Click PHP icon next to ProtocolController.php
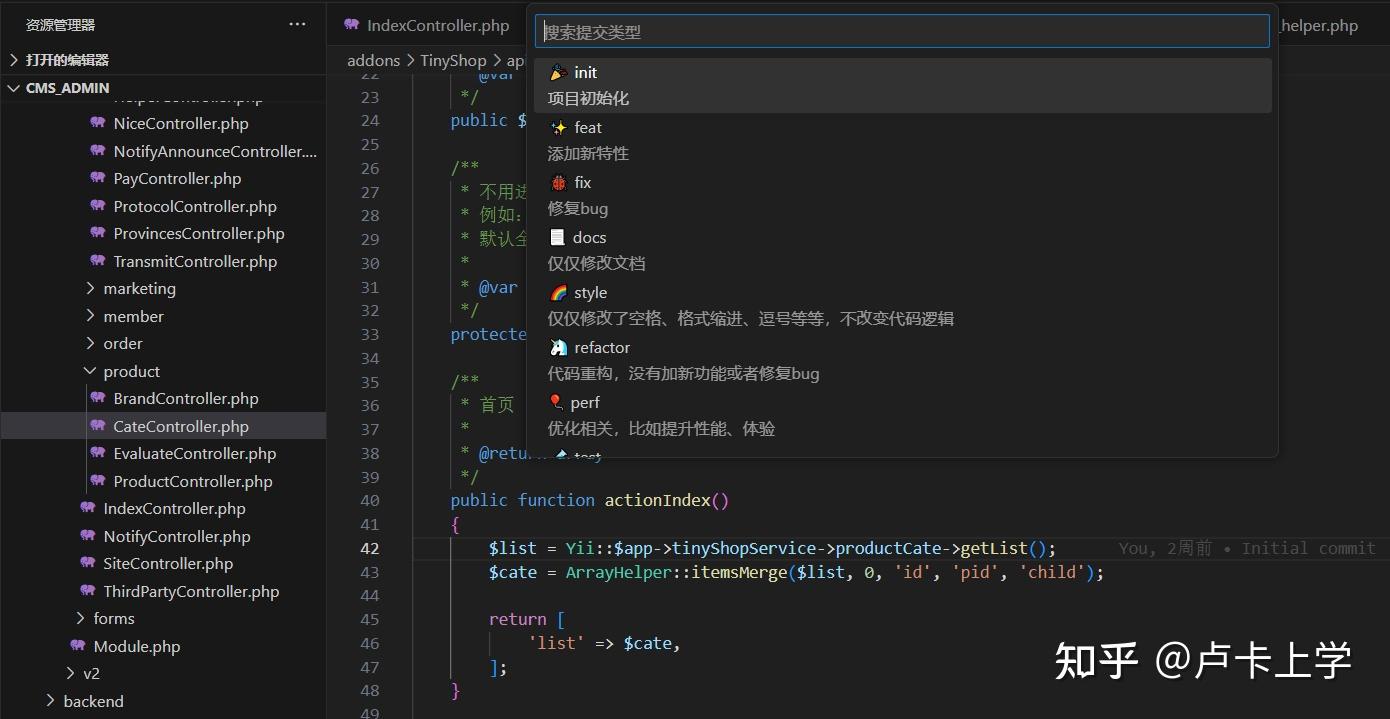 pyautogui.click(x=97, y=206)
